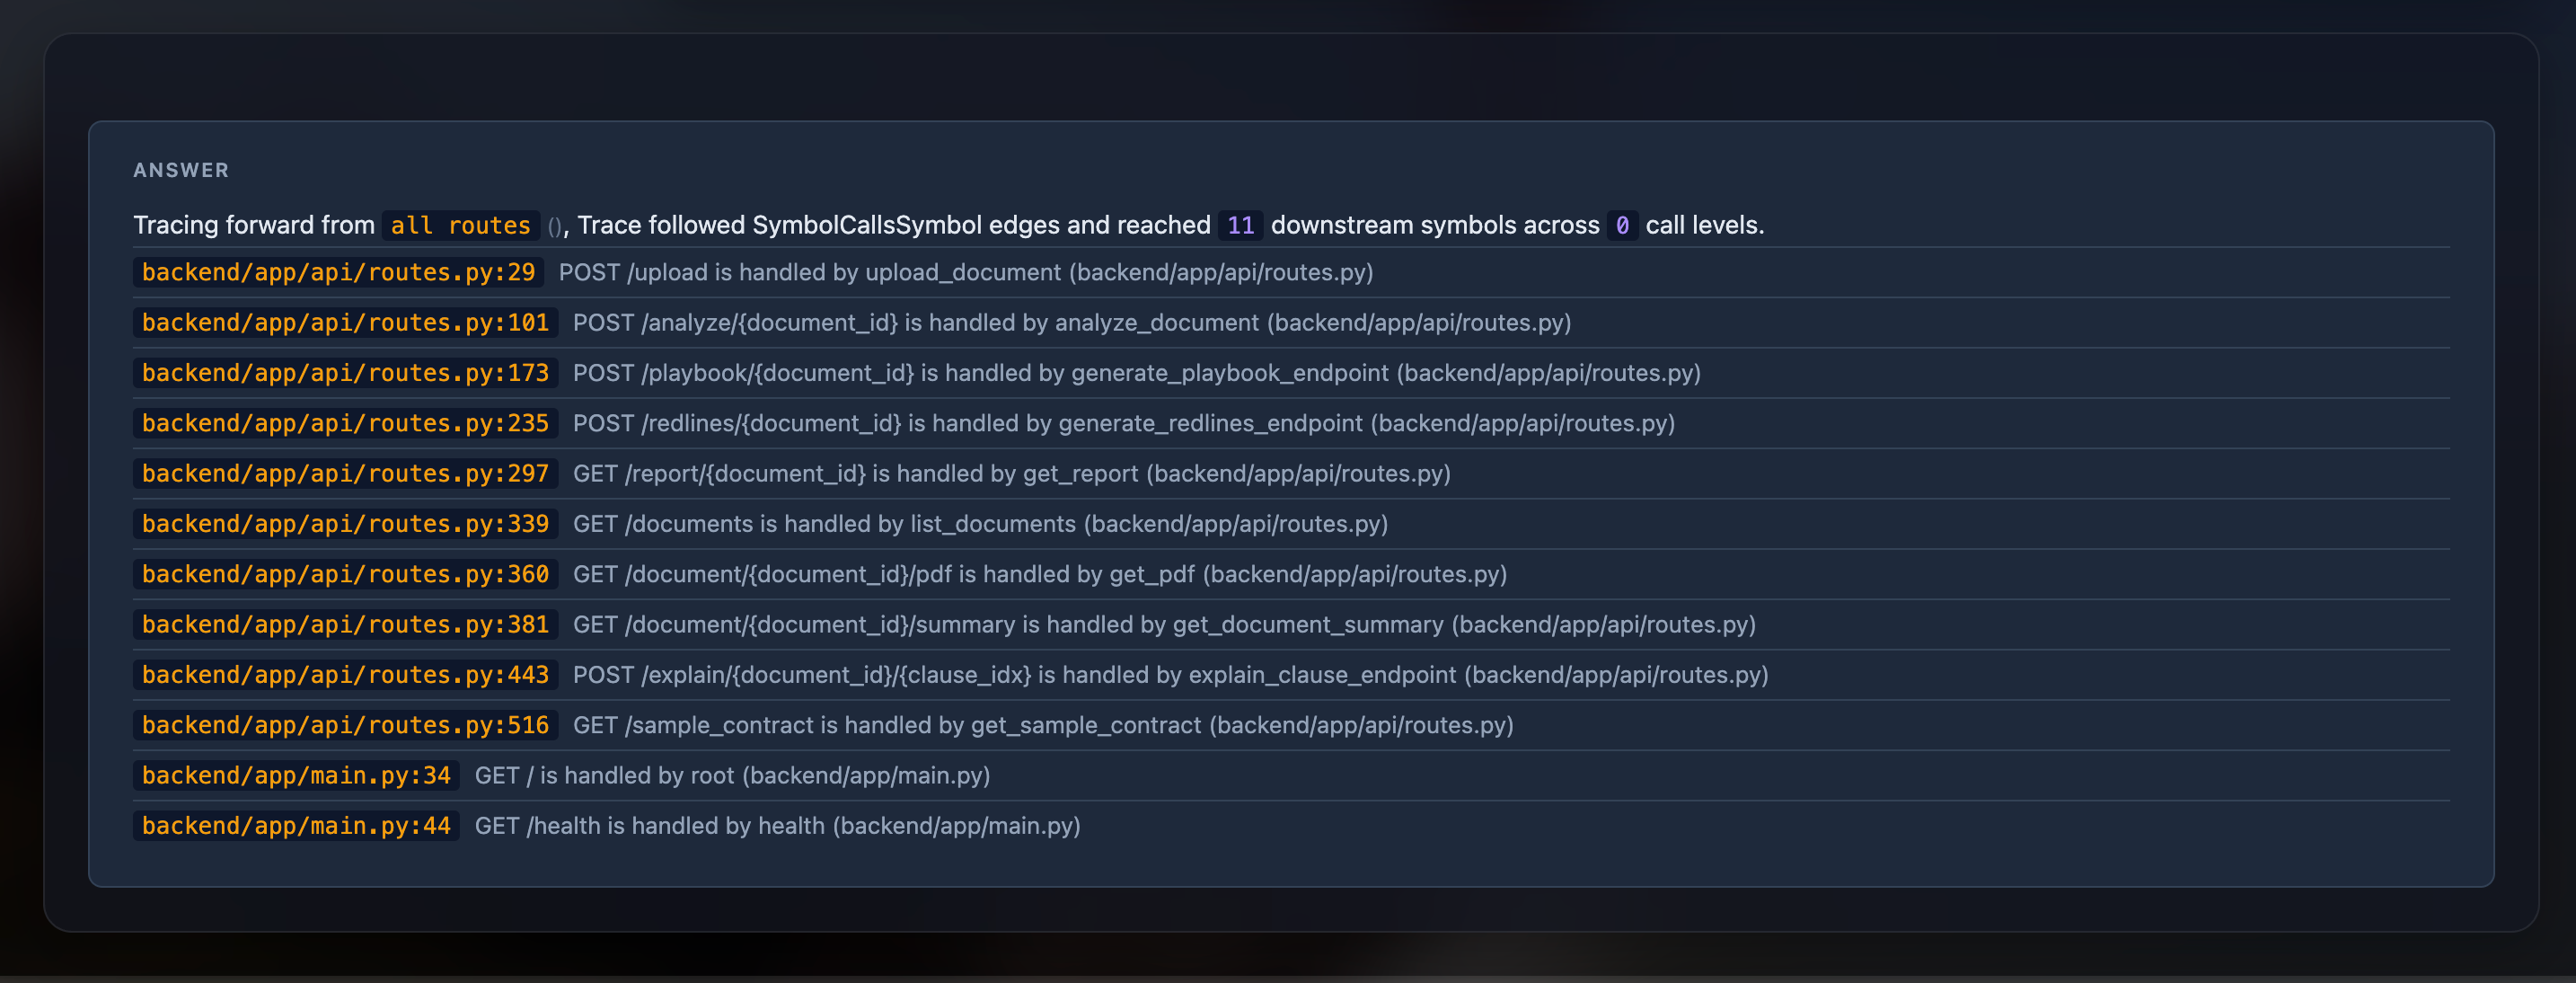Click the 'all routes' symbol chip
Screen dimensions: 2576x983
click(460, 225)
